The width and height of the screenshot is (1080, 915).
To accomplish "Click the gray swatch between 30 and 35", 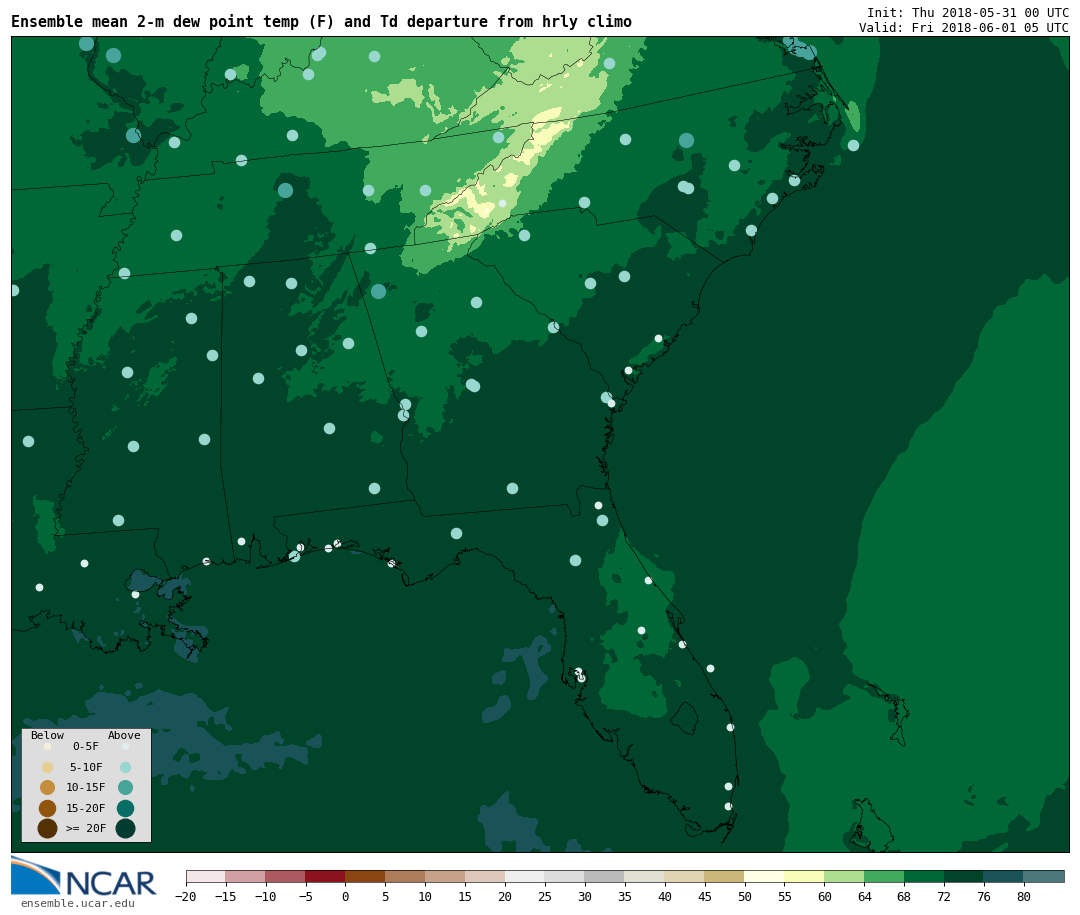I will coord(605,876).
